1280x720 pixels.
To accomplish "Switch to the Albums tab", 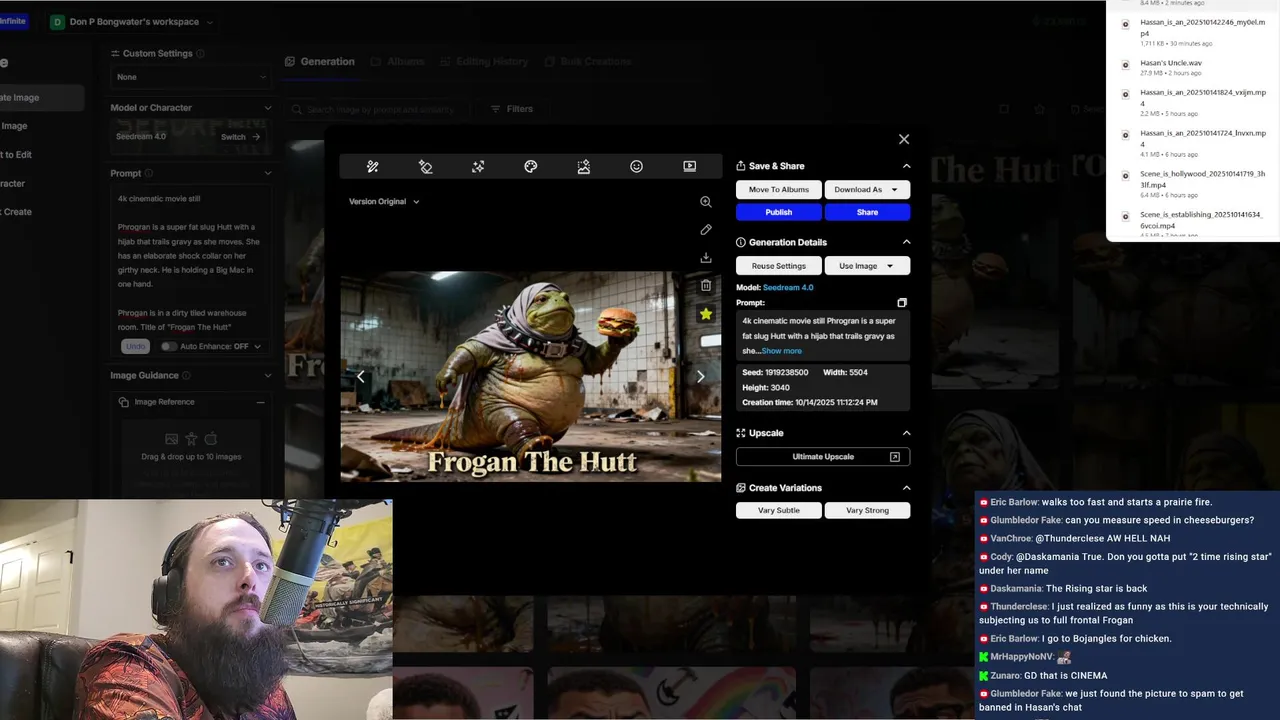I will pyautogui.click(x=398, y=62).
